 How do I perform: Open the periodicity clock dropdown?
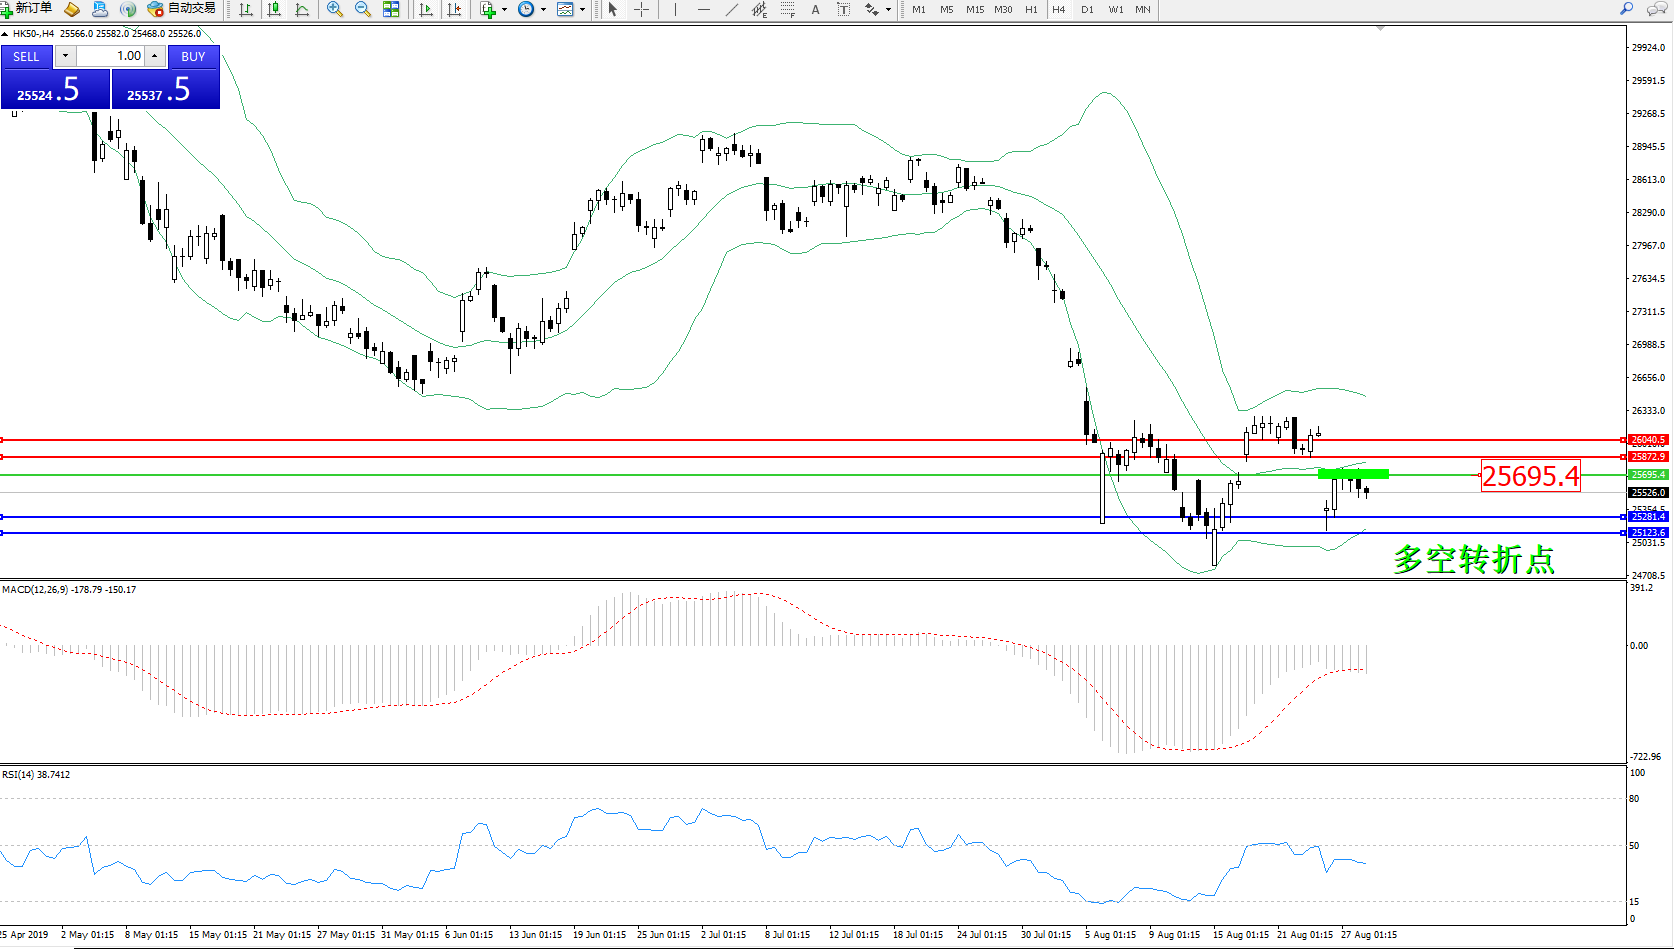coord(543,9)
